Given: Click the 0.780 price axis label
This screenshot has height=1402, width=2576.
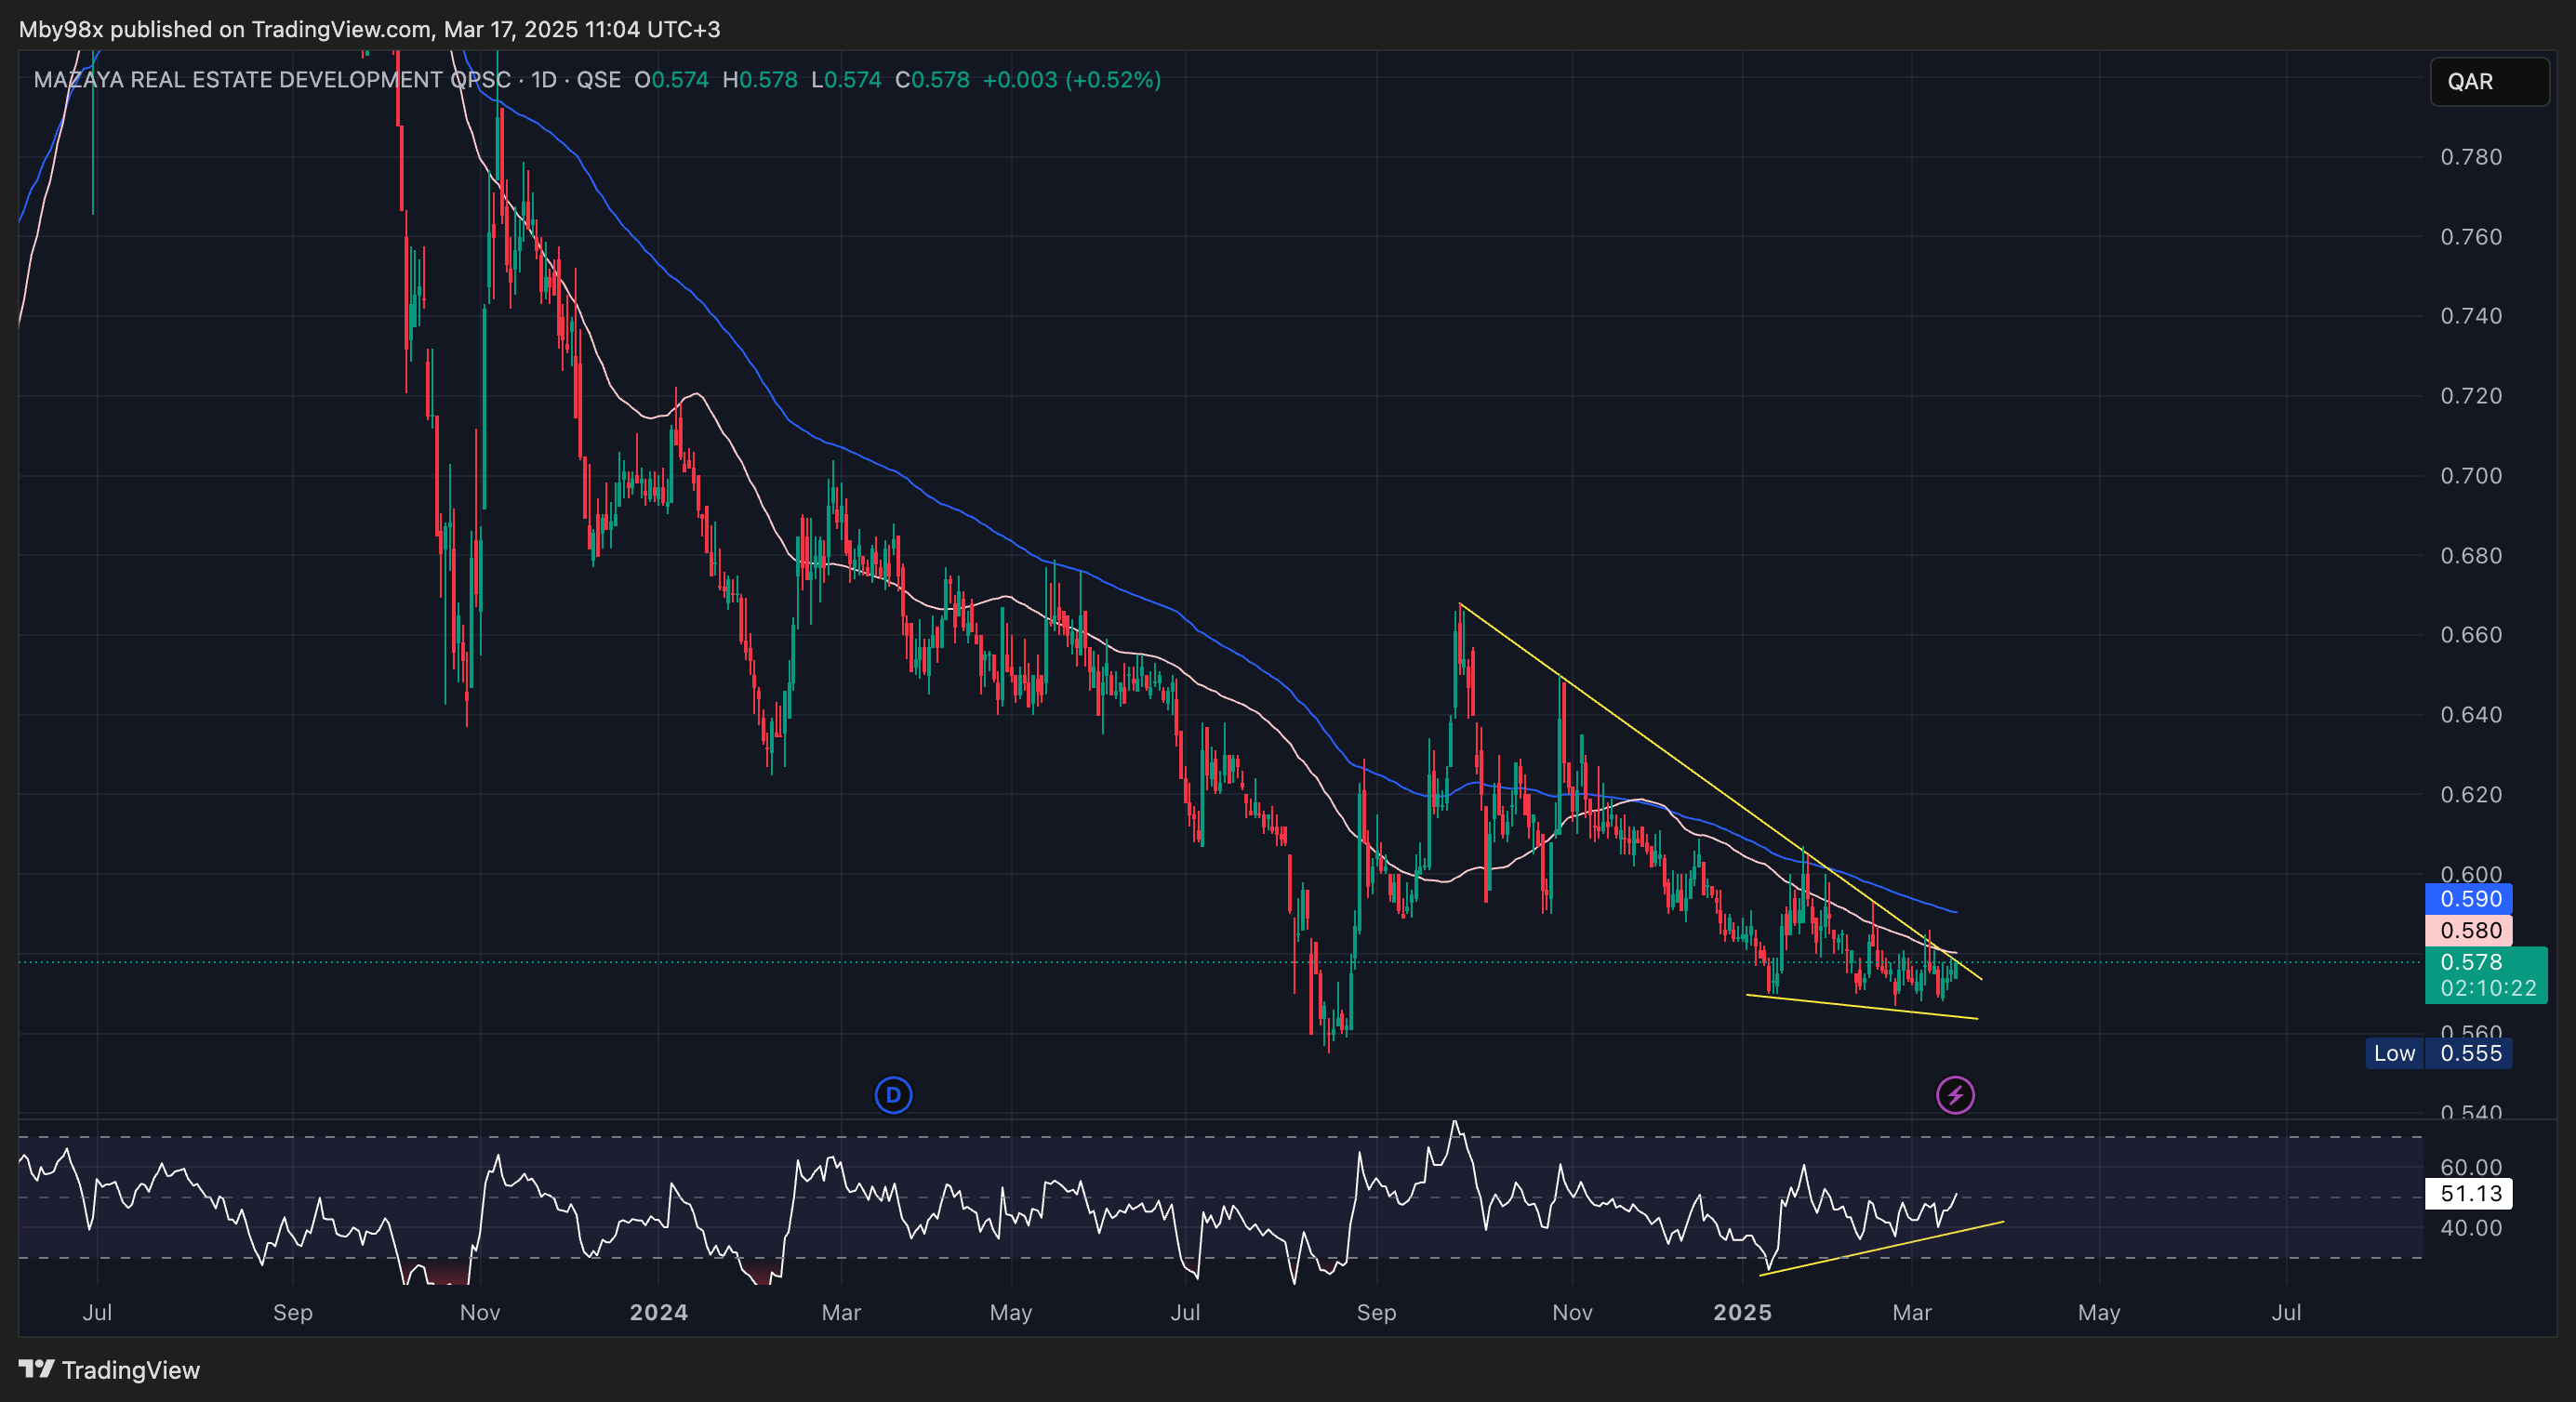Looking at the screenshot, I should [2471, 157].
